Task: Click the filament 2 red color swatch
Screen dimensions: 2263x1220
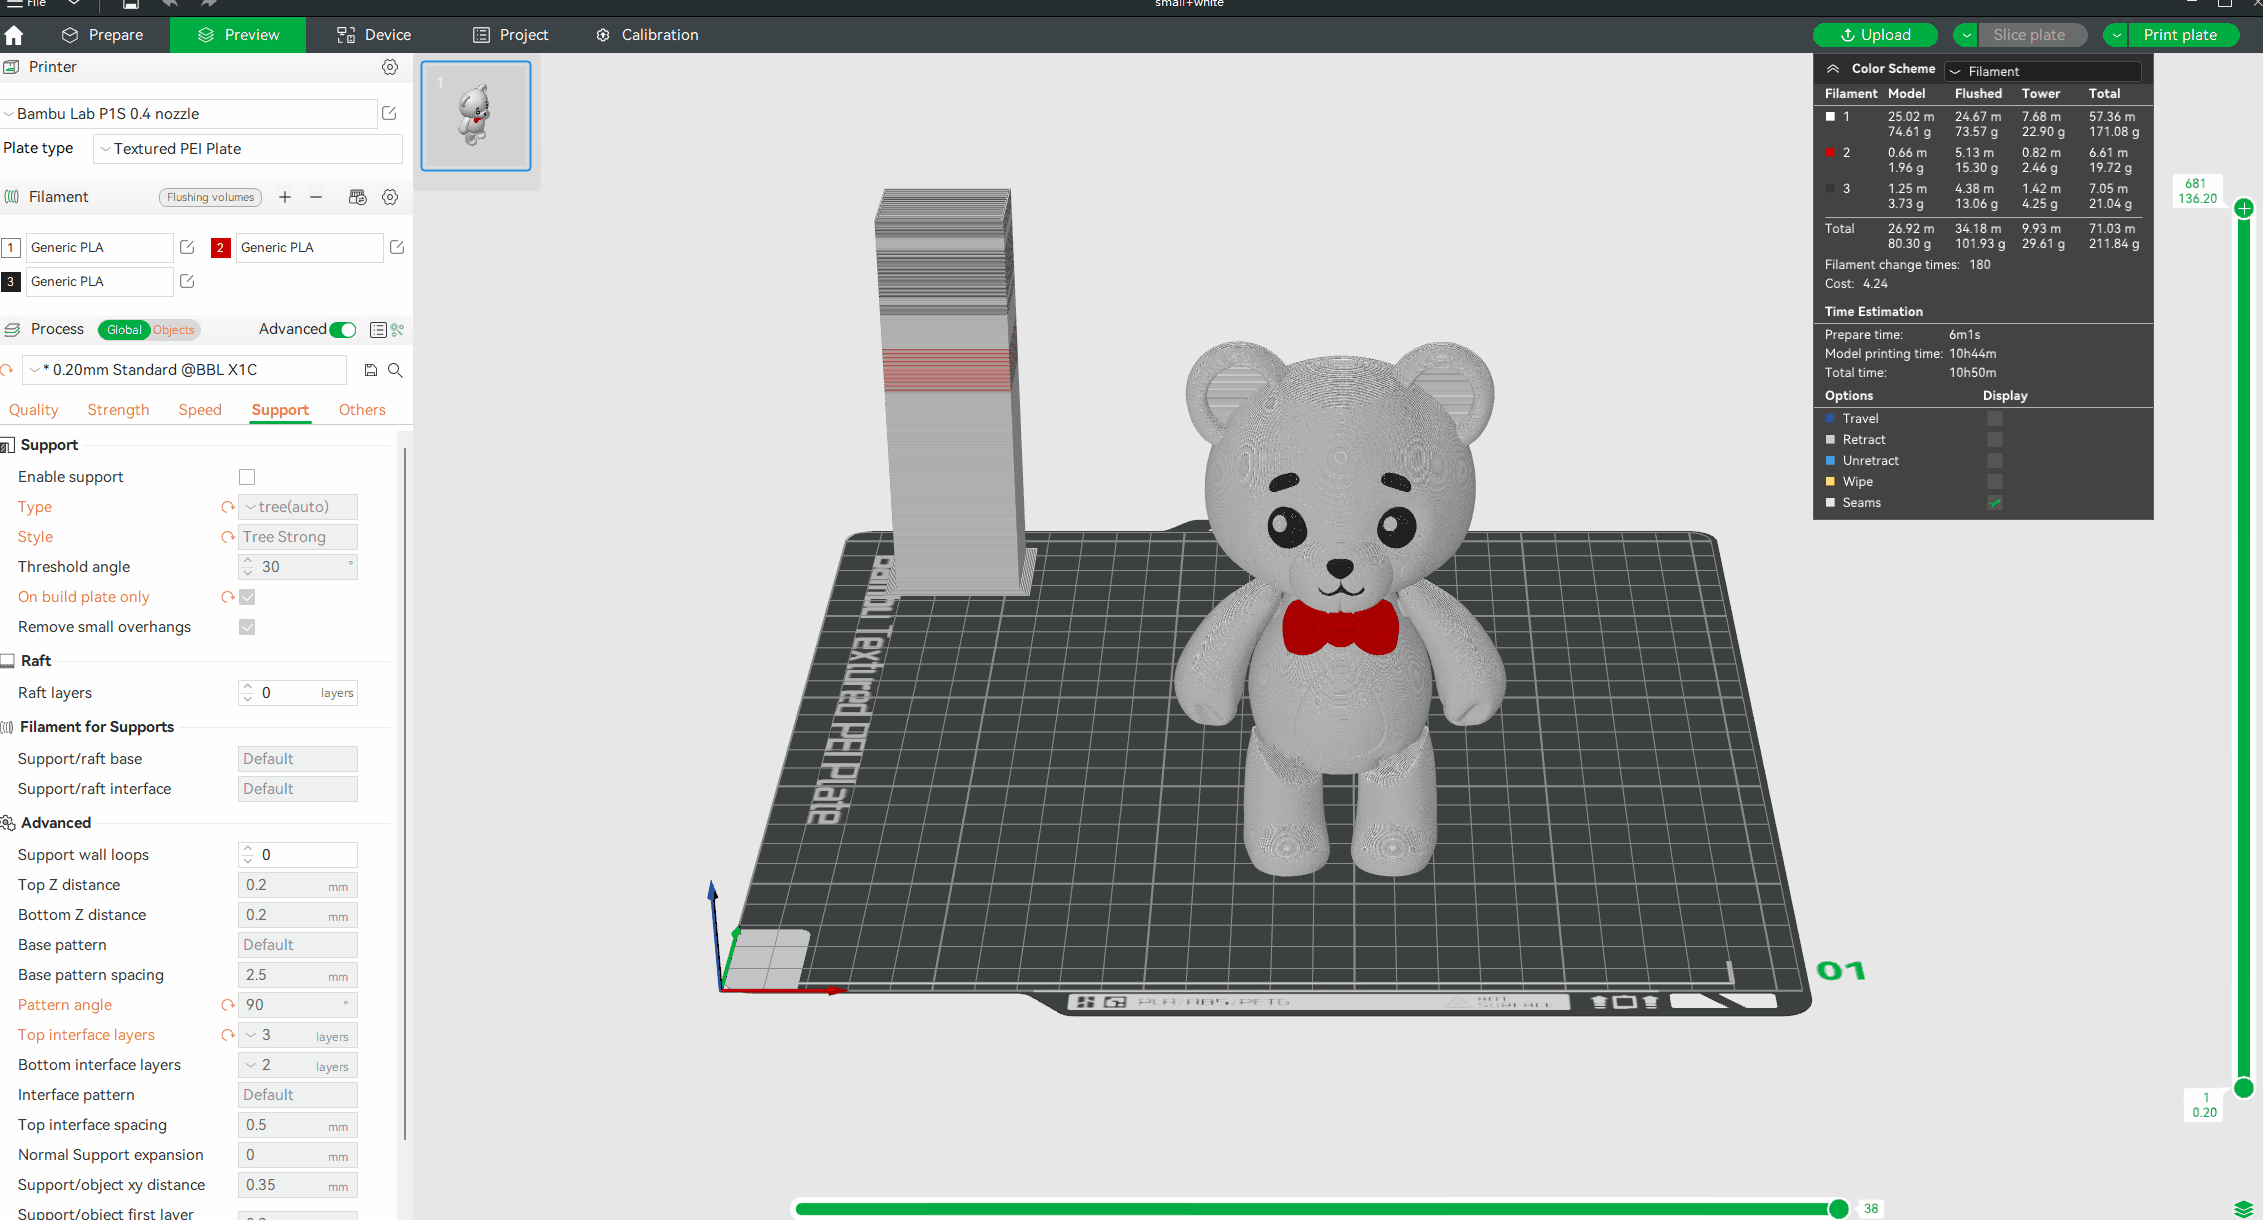Action: point(221,248)
